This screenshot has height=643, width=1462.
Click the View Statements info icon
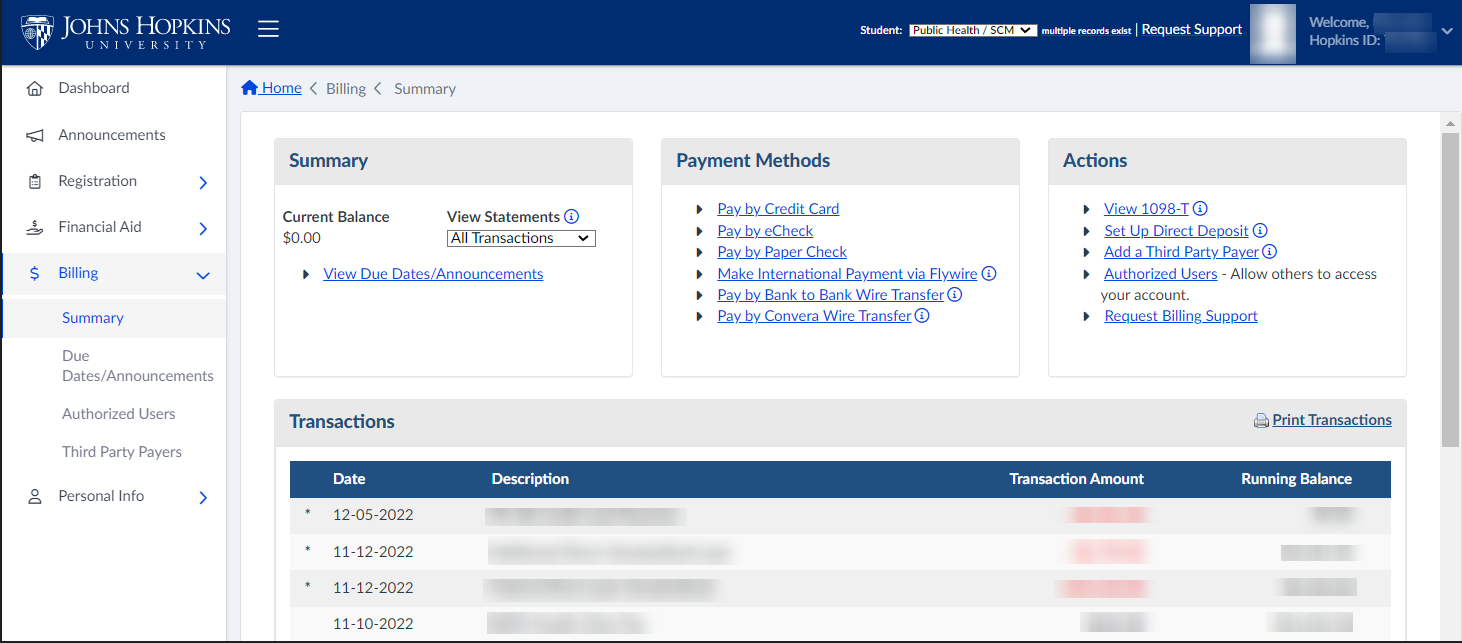[572, 216]
